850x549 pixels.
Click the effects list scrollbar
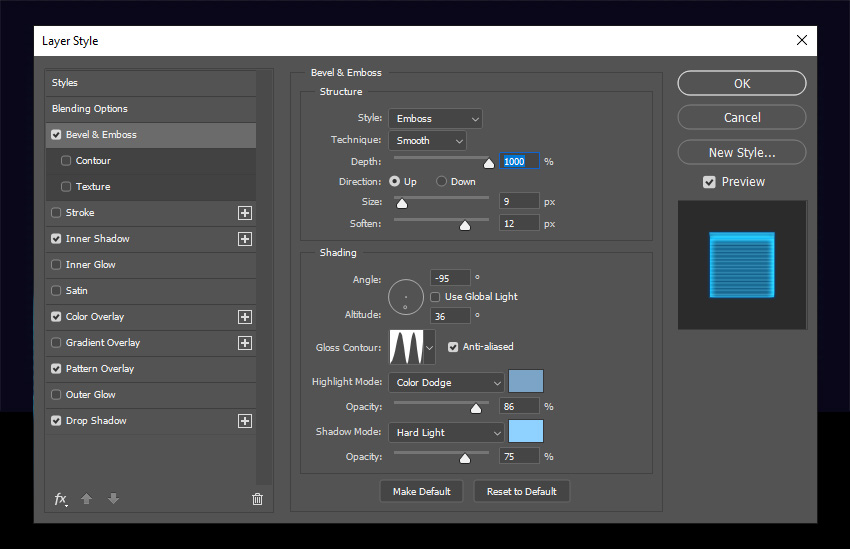pos(264,277)
